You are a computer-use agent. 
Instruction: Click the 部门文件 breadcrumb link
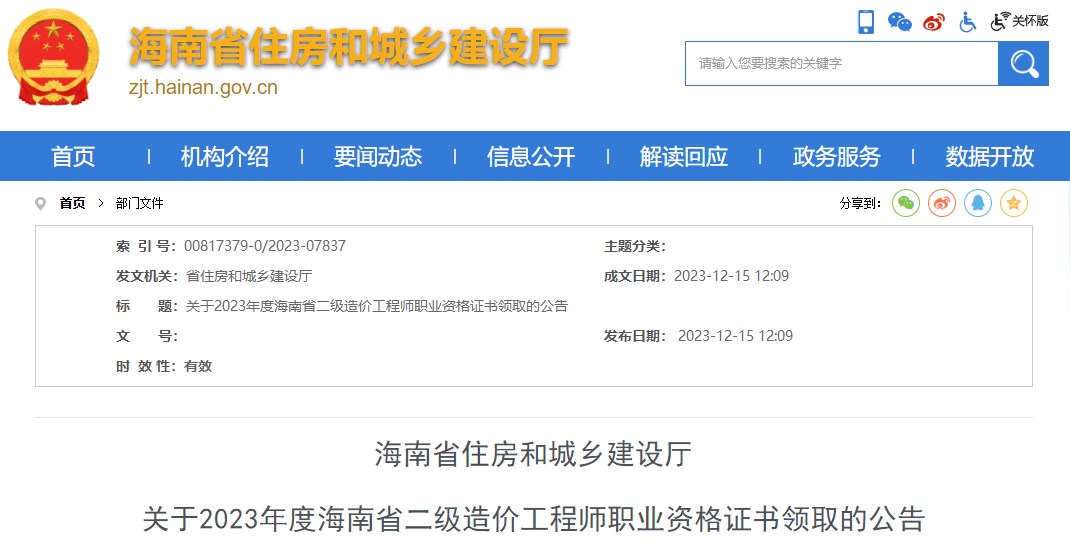click(139, 203)
